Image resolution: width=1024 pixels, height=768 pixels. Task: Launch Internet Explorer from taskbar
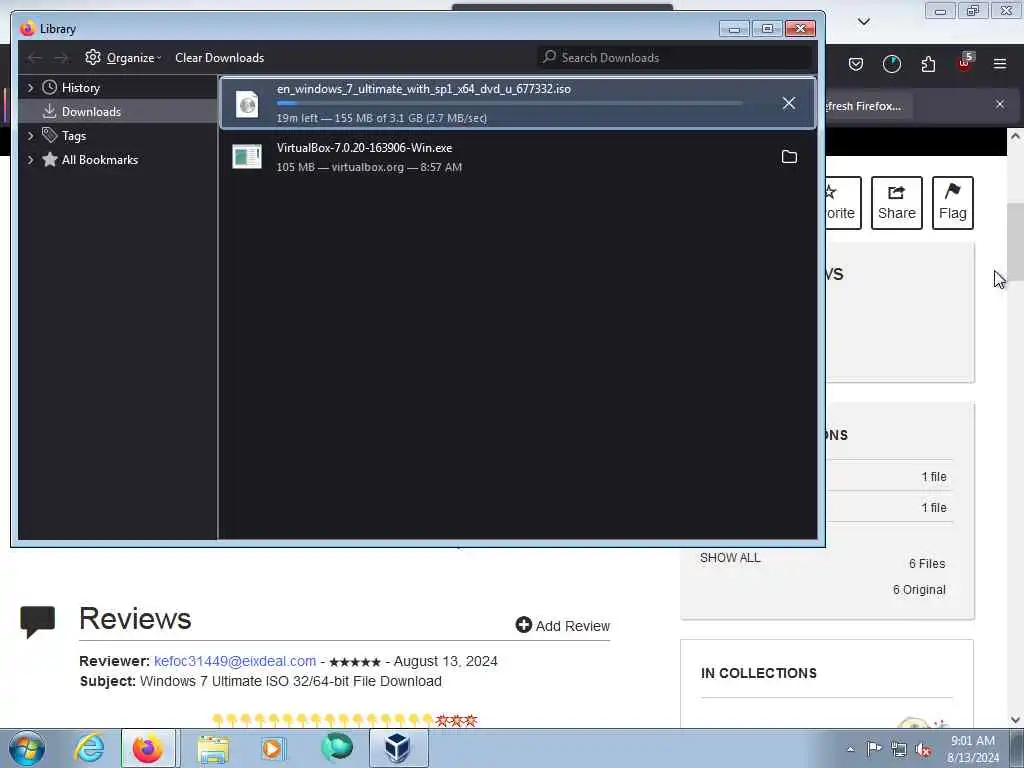89,748
